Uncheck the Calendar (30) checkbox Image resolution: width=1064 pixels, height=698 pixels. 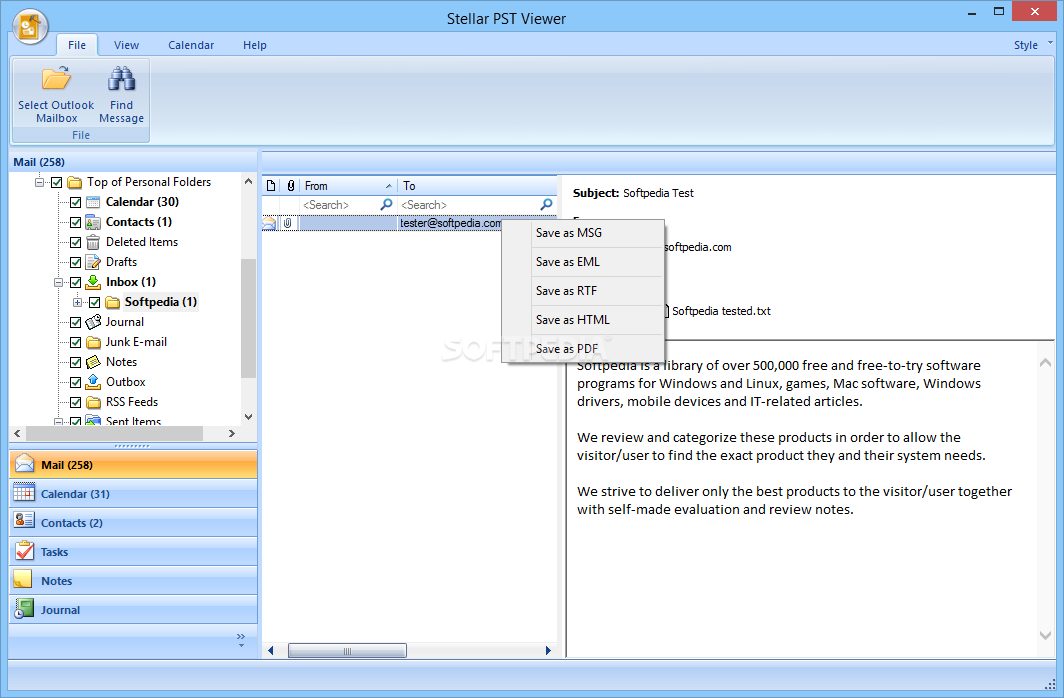coord(76,202)
